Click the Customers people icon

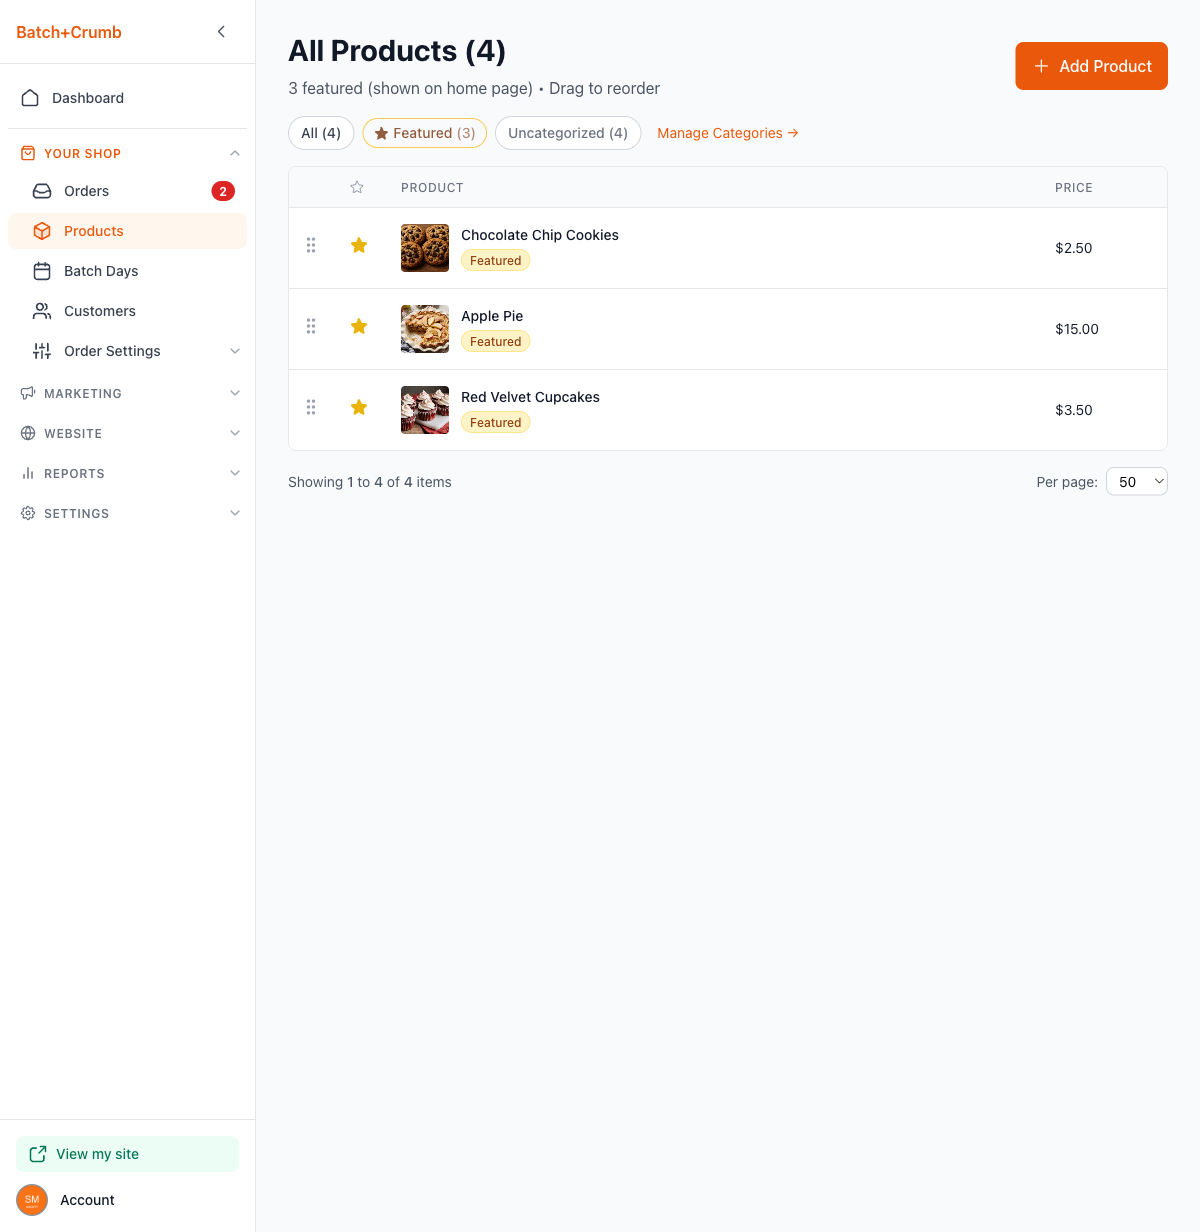point(41,311)
